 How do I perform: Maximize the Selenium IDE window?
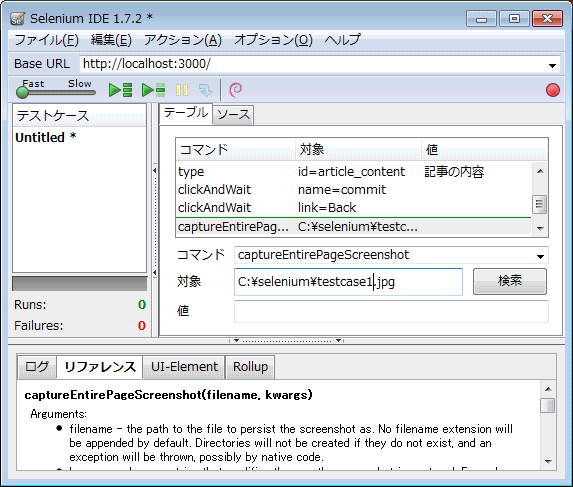pyautogui.click(x=514, y=19)
